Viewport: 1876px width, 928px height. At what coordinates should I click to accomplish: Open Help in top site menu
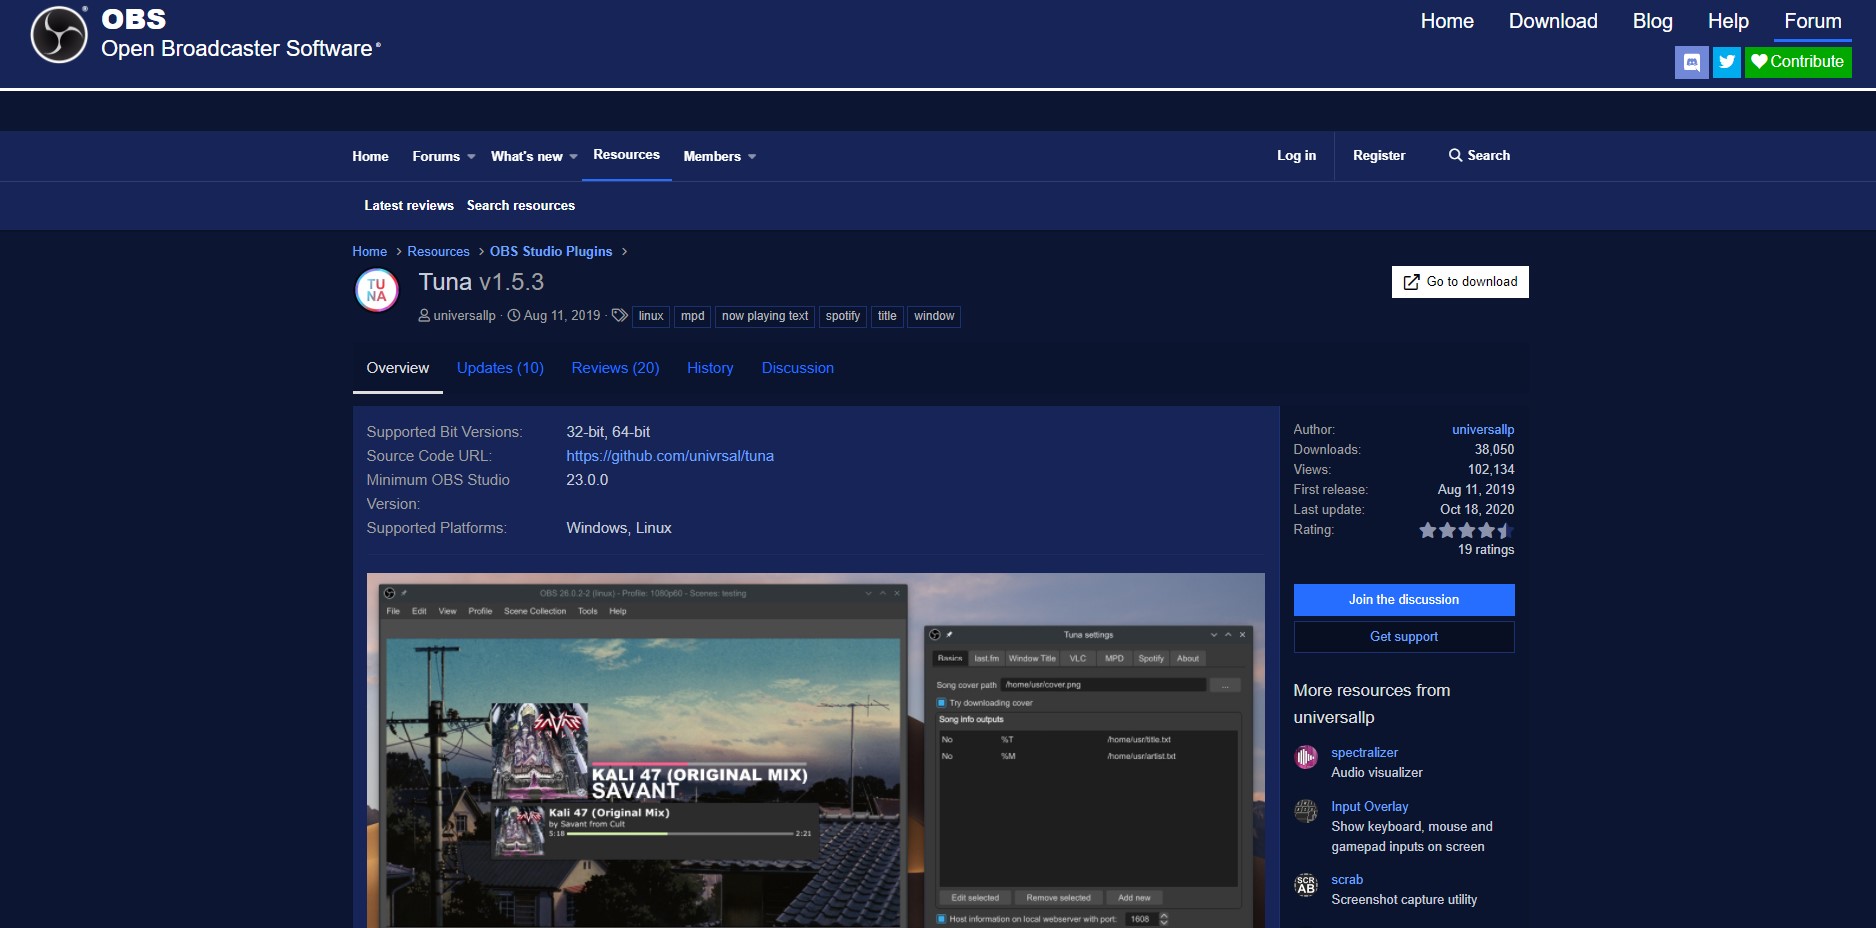tap(1728, 21)
